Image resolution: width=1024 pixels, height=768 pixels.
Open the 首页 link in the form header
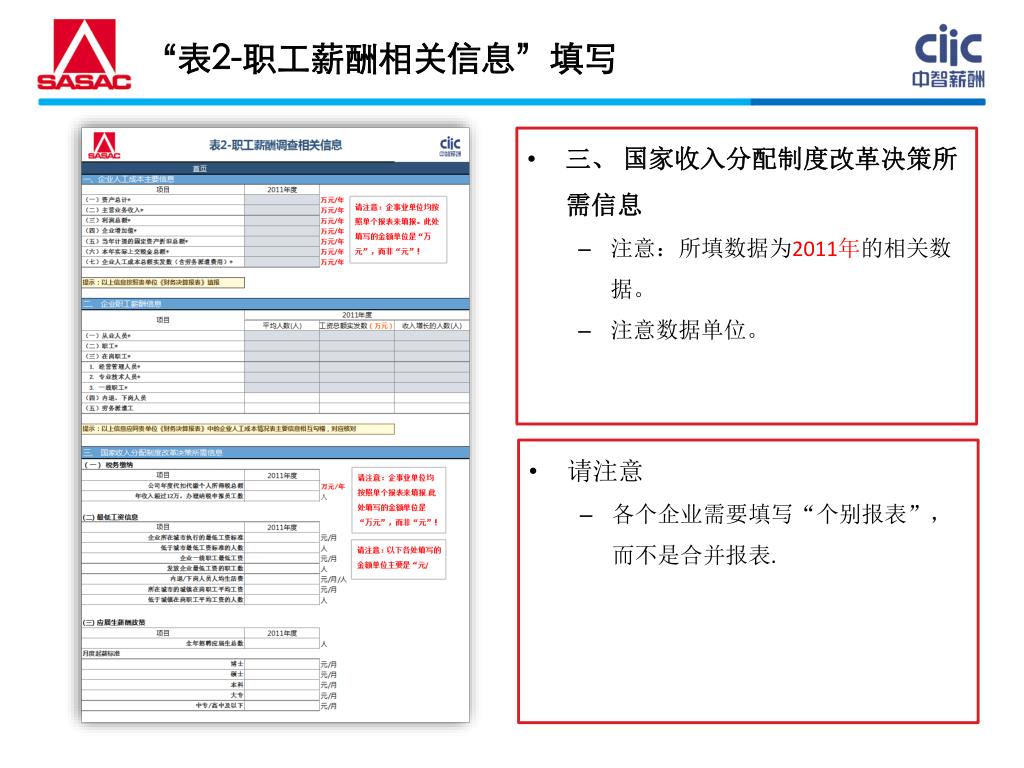point(200,168)
